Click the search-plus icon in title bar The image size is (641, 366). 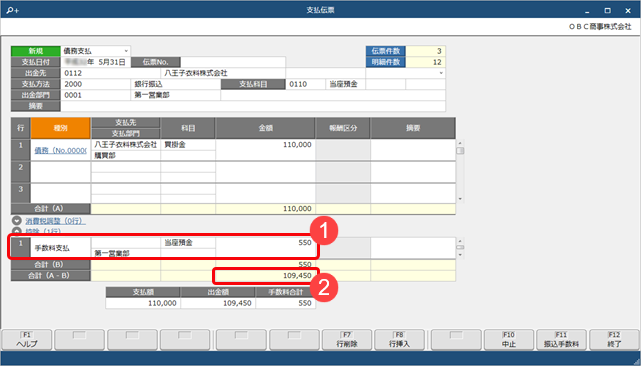[12, 10]
